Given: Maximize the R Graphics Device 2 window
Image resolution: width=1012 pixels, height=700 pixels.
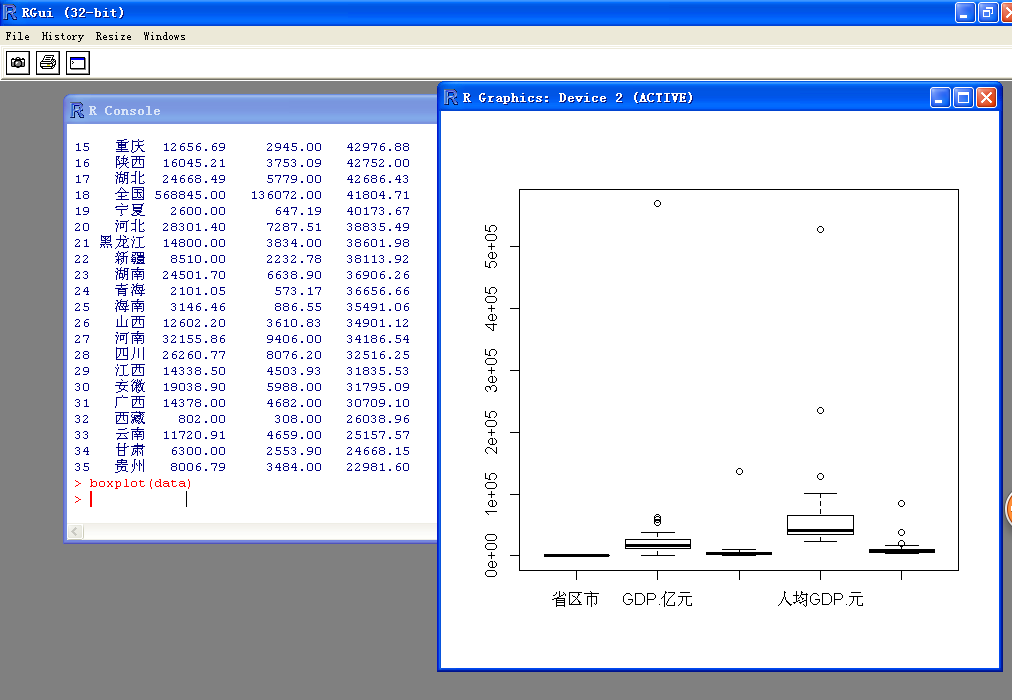Looking at the screenshot, I should coord(963,98).
